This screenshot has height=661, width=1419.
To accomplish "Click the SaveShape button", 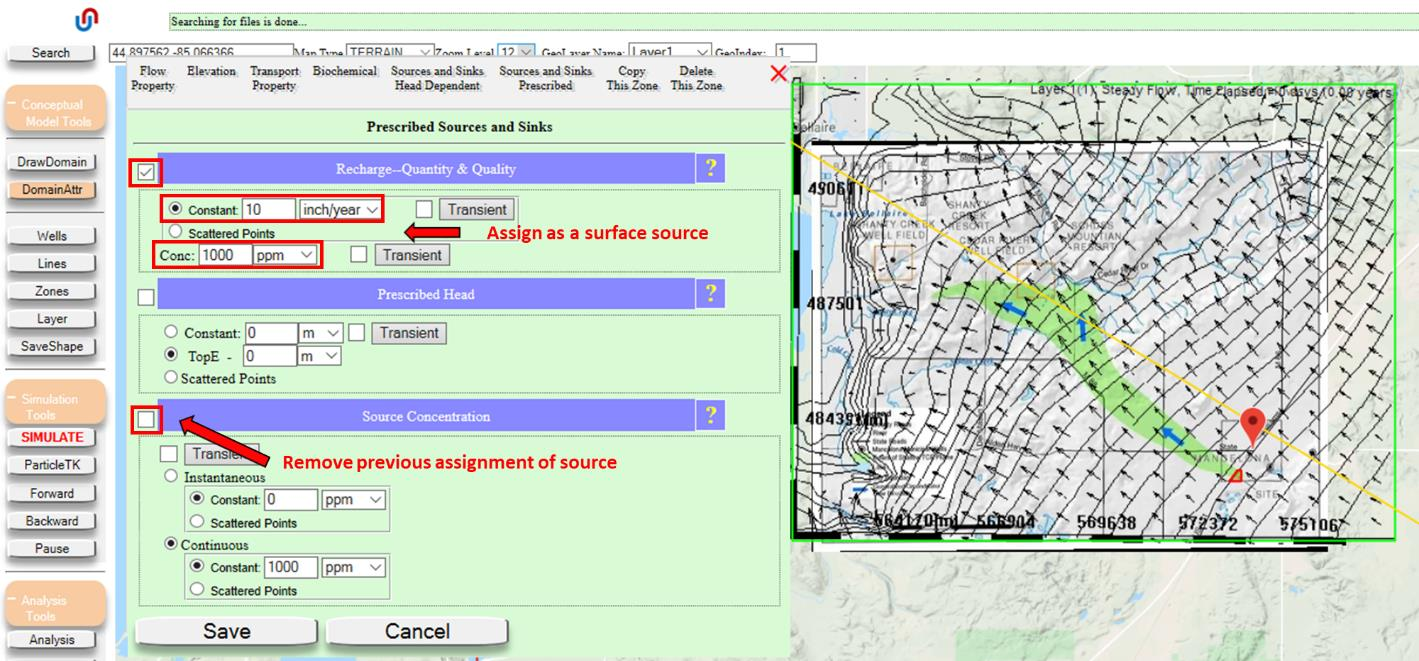I will tap(52, 347).
